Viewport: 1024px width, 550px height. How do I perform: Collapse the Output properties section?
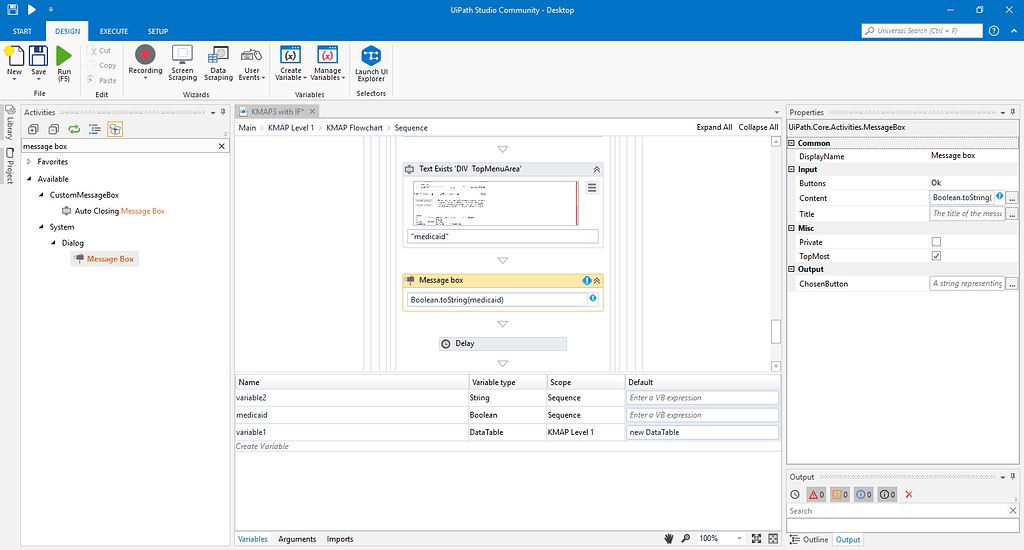point(792,269)
